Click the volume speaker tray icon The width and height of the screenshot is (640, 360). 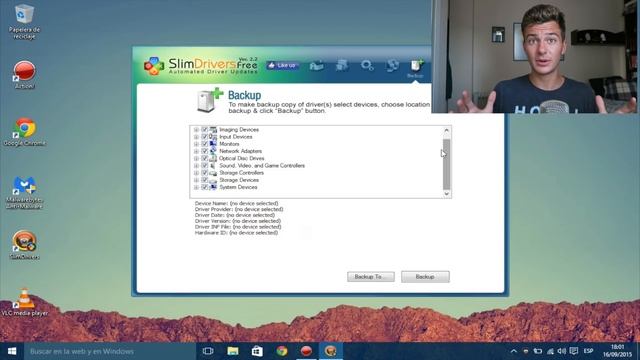562,351
